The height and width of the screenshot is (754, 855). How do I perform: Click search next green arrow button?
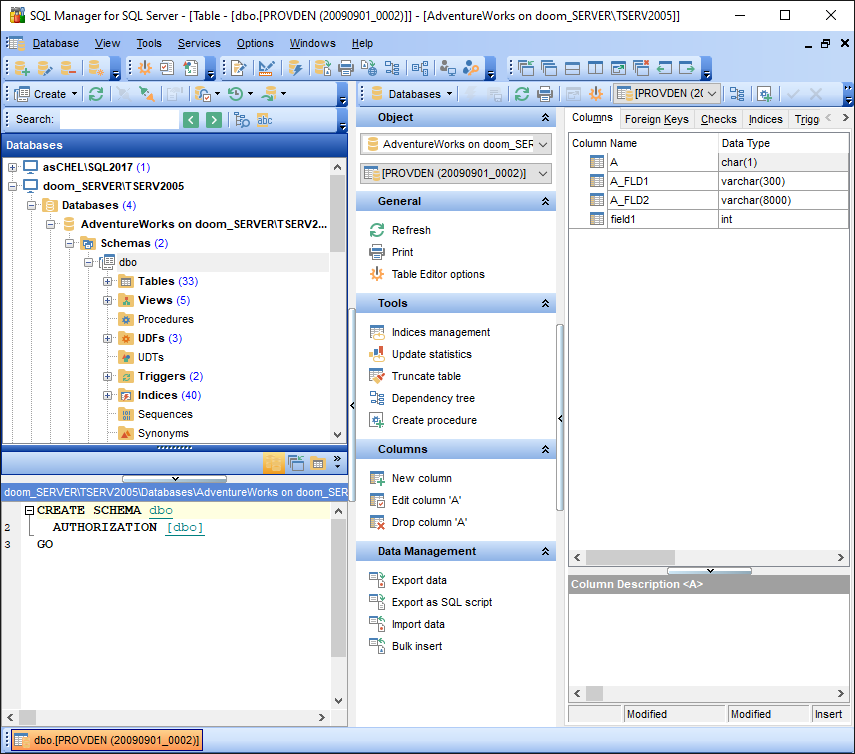click(x=214, y=119)
